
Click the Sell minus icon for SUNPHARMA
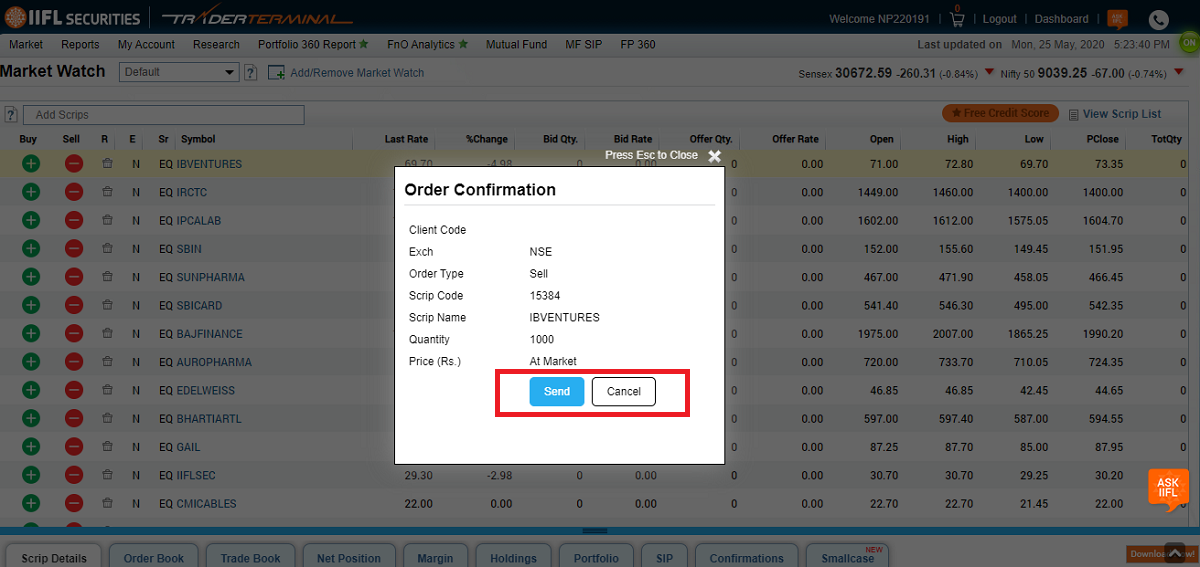(x=73, y=277)
